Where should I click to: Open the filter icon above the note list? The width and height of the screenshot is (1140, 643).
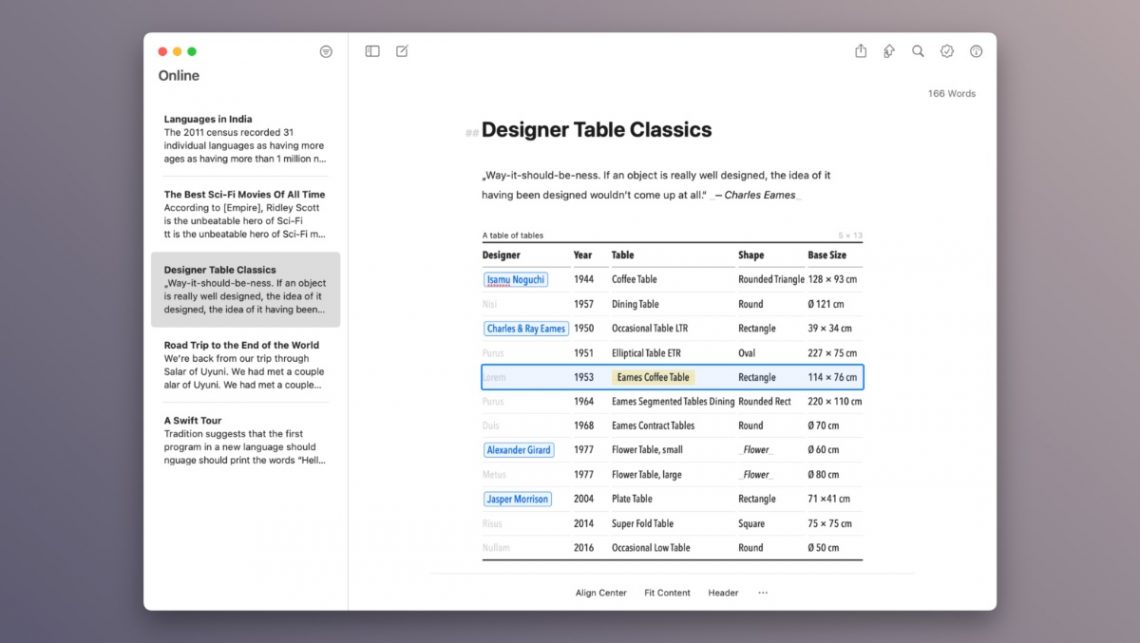(326, 51)
